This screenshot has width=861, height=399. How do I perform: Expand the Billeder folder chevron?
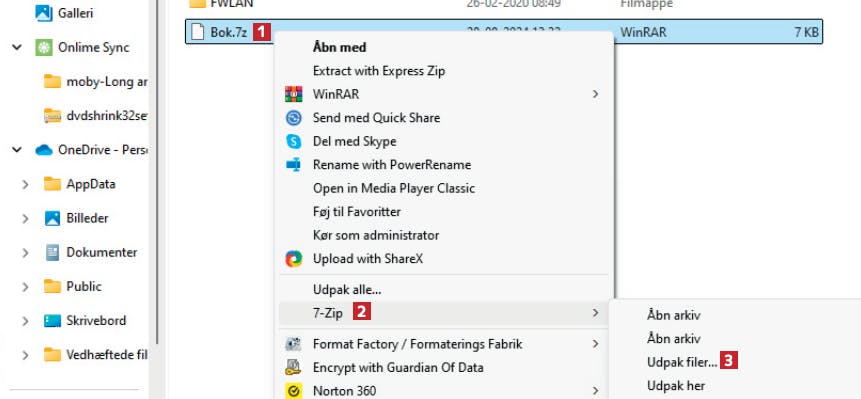[25, 218]
